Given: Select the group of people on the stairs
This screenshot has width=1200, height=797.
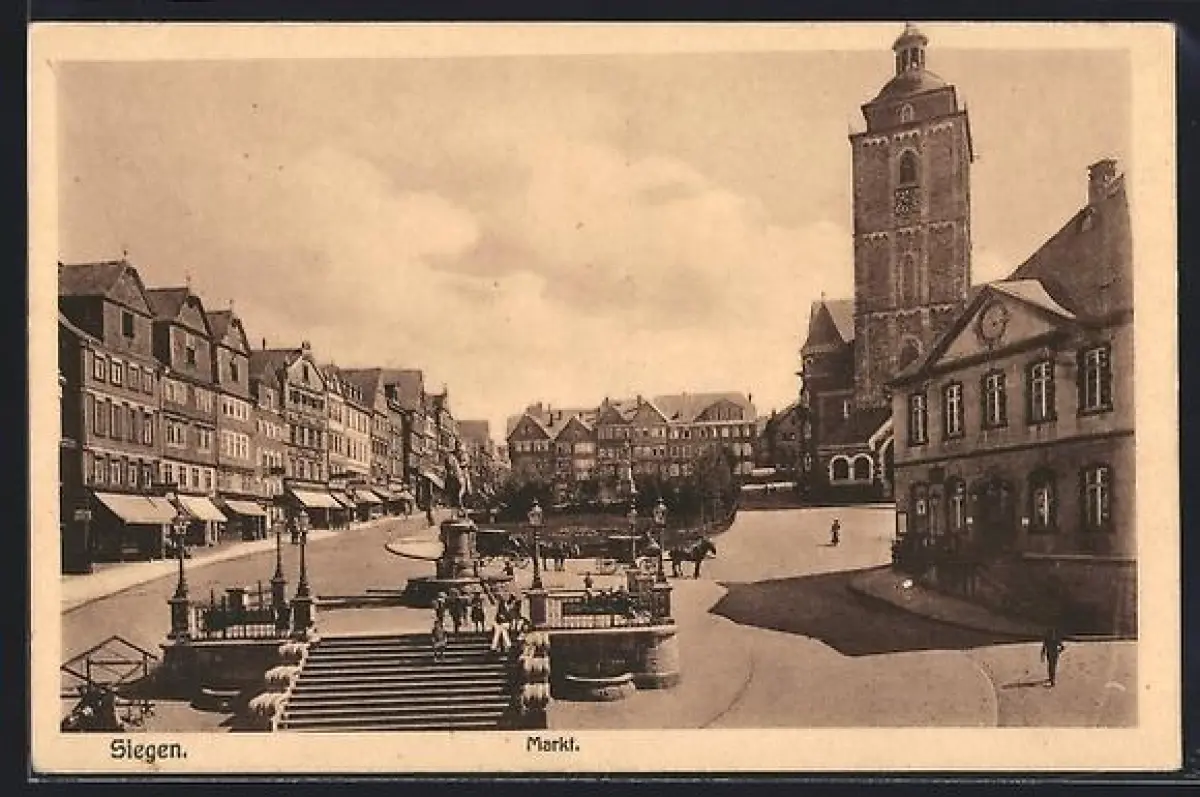Looking at the screenshot, I should [470, 615].
